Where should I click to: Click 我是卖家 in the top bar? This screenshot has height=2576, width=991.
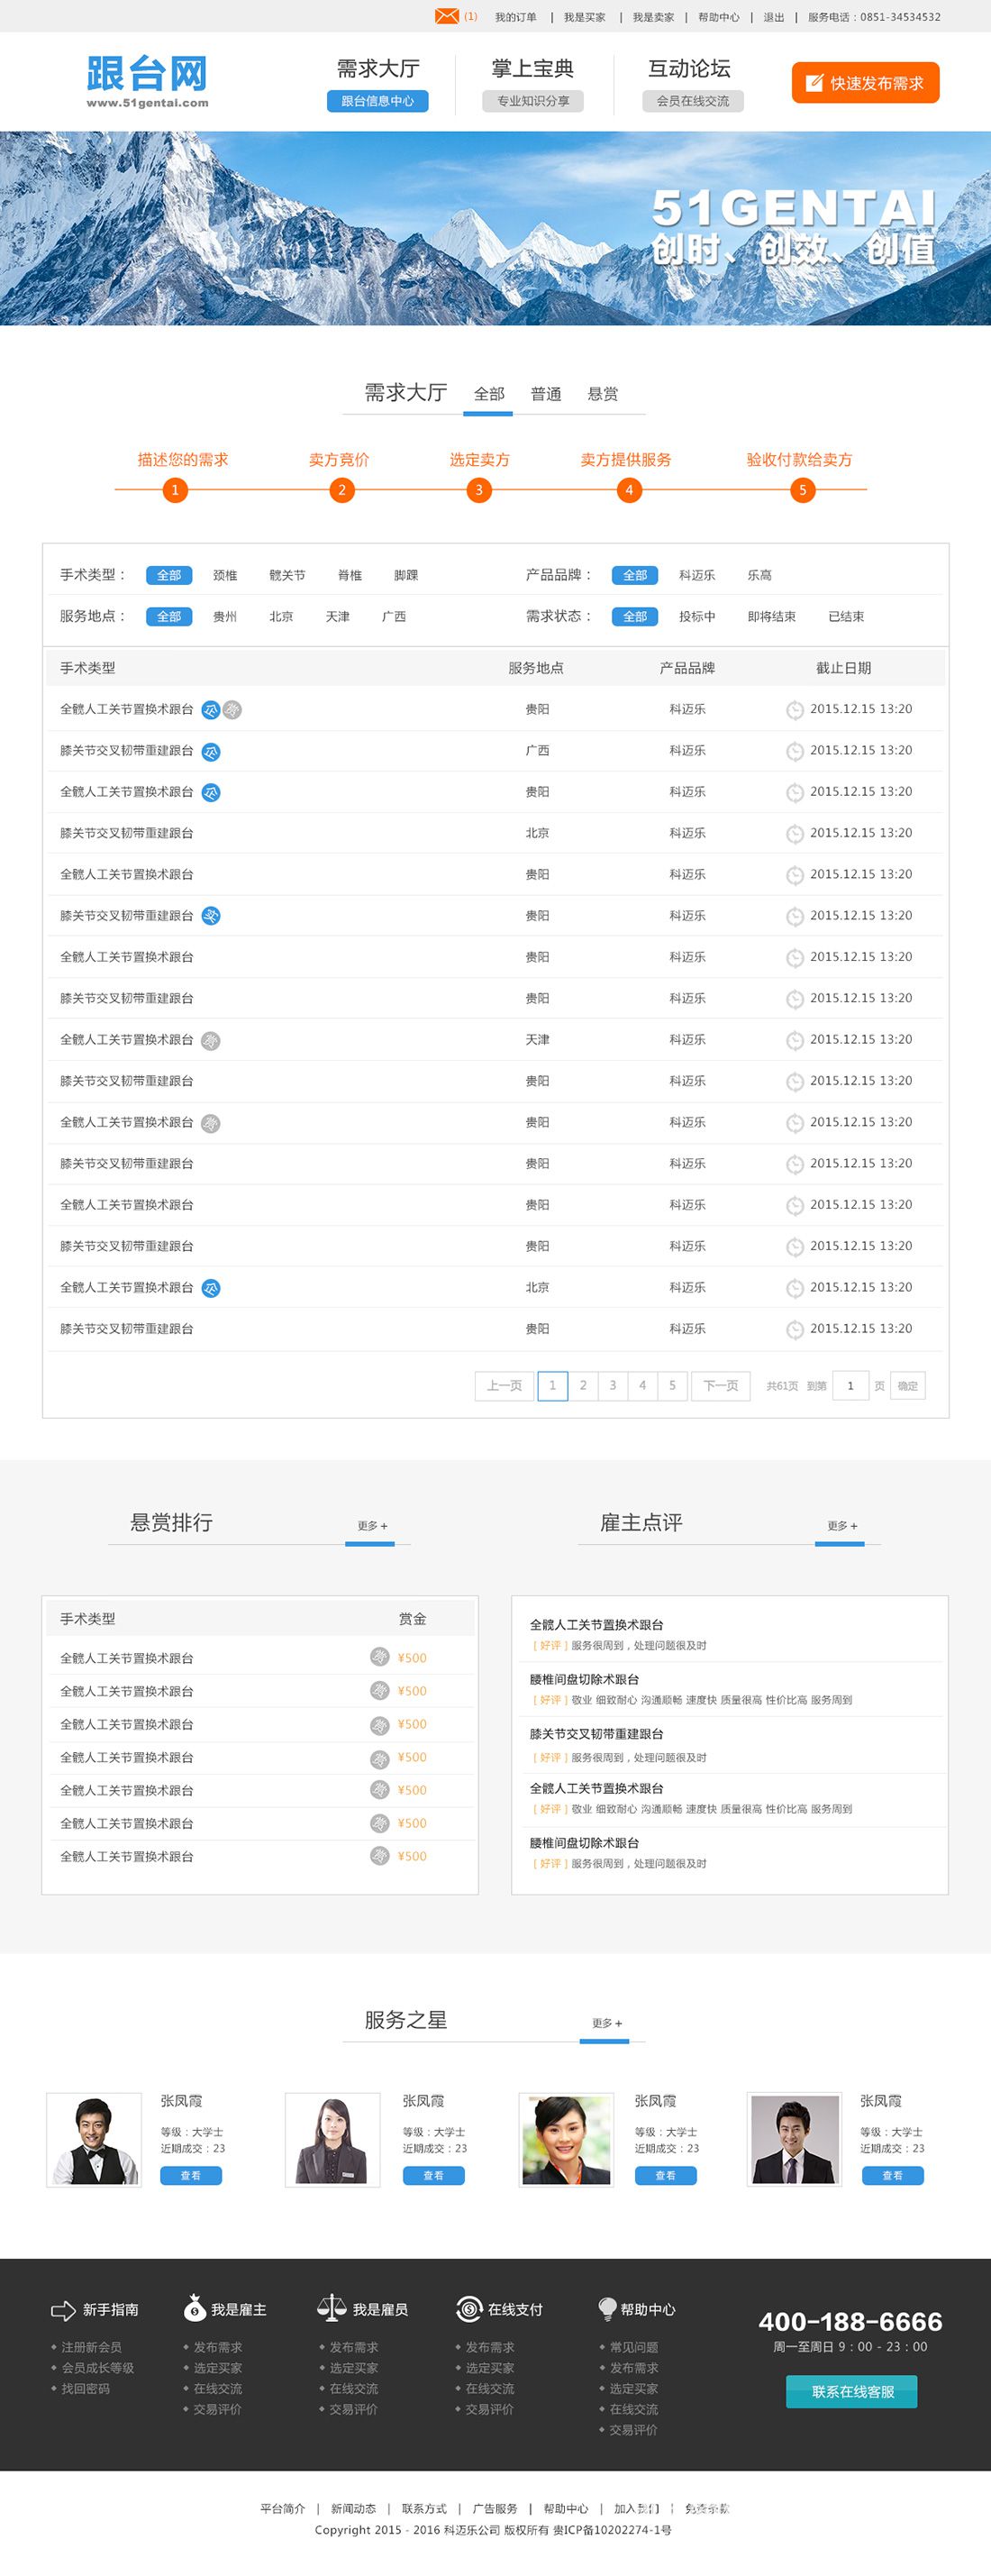click(653, 17)
